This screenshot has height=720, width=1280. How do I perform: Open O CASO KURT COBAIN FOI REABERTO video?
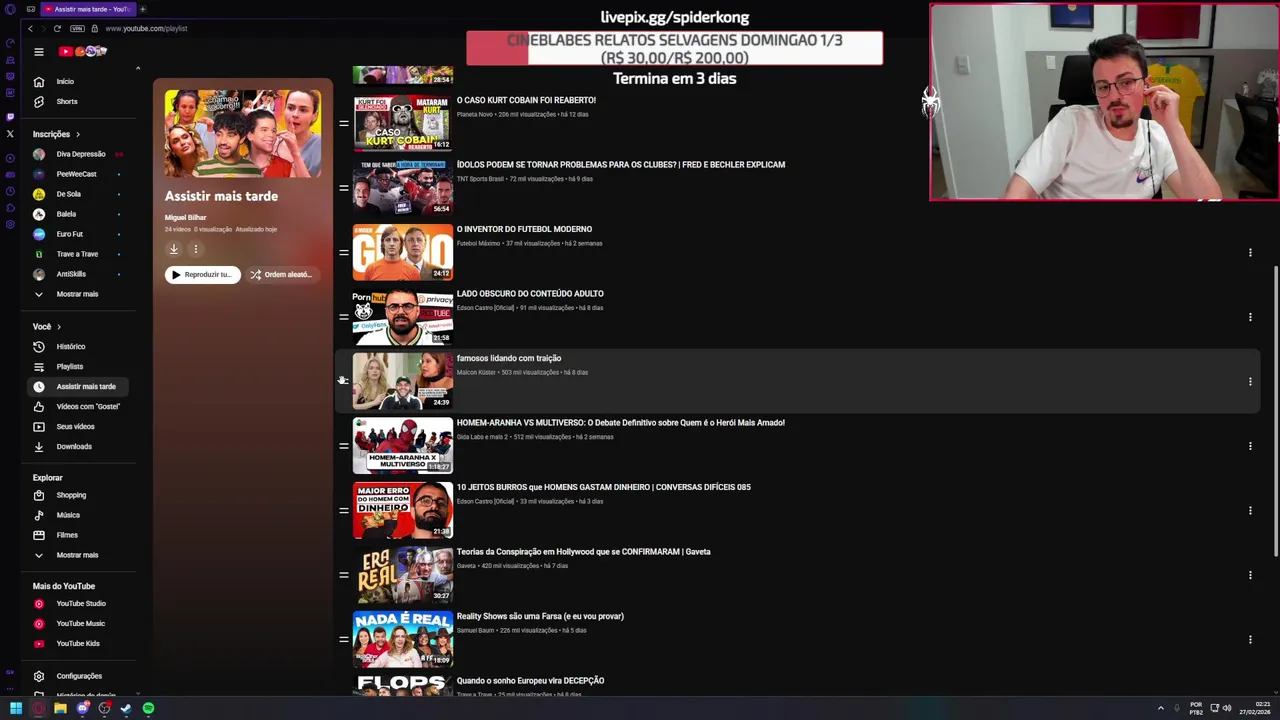coord(526,100)
